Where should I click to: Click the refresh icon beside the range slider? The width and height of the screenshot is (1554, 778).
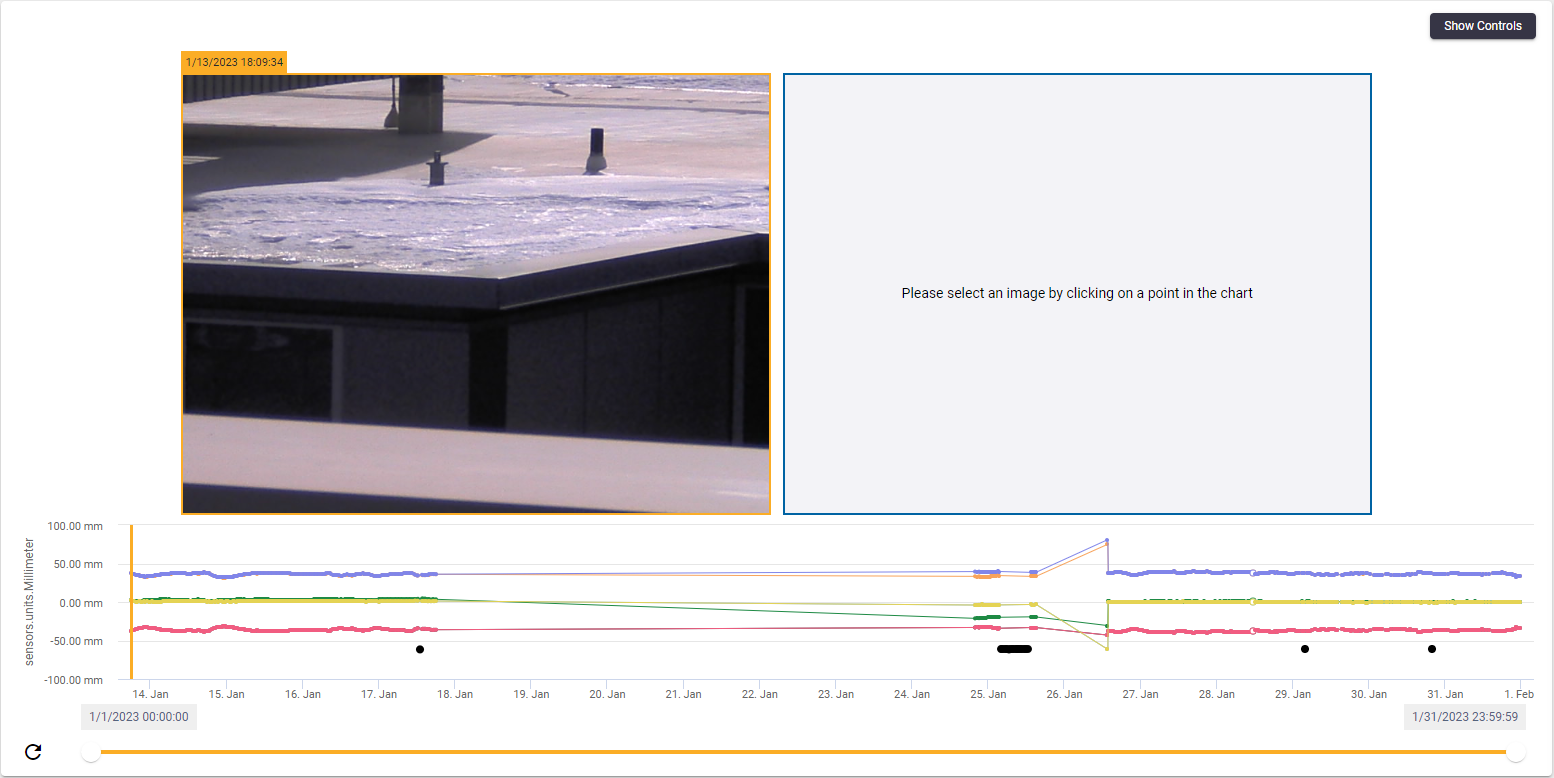[33, 752]
